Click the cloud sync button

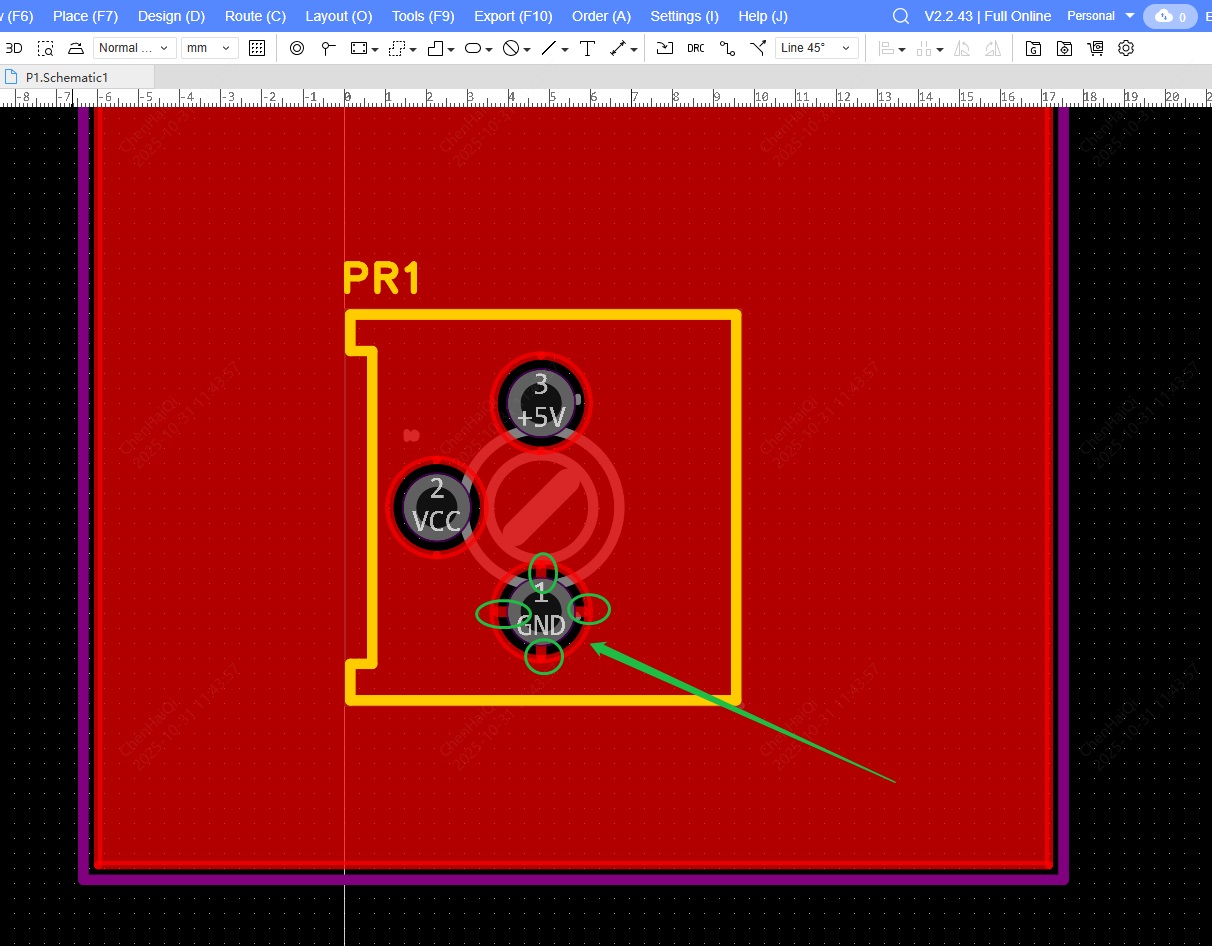pos(1169,16)
